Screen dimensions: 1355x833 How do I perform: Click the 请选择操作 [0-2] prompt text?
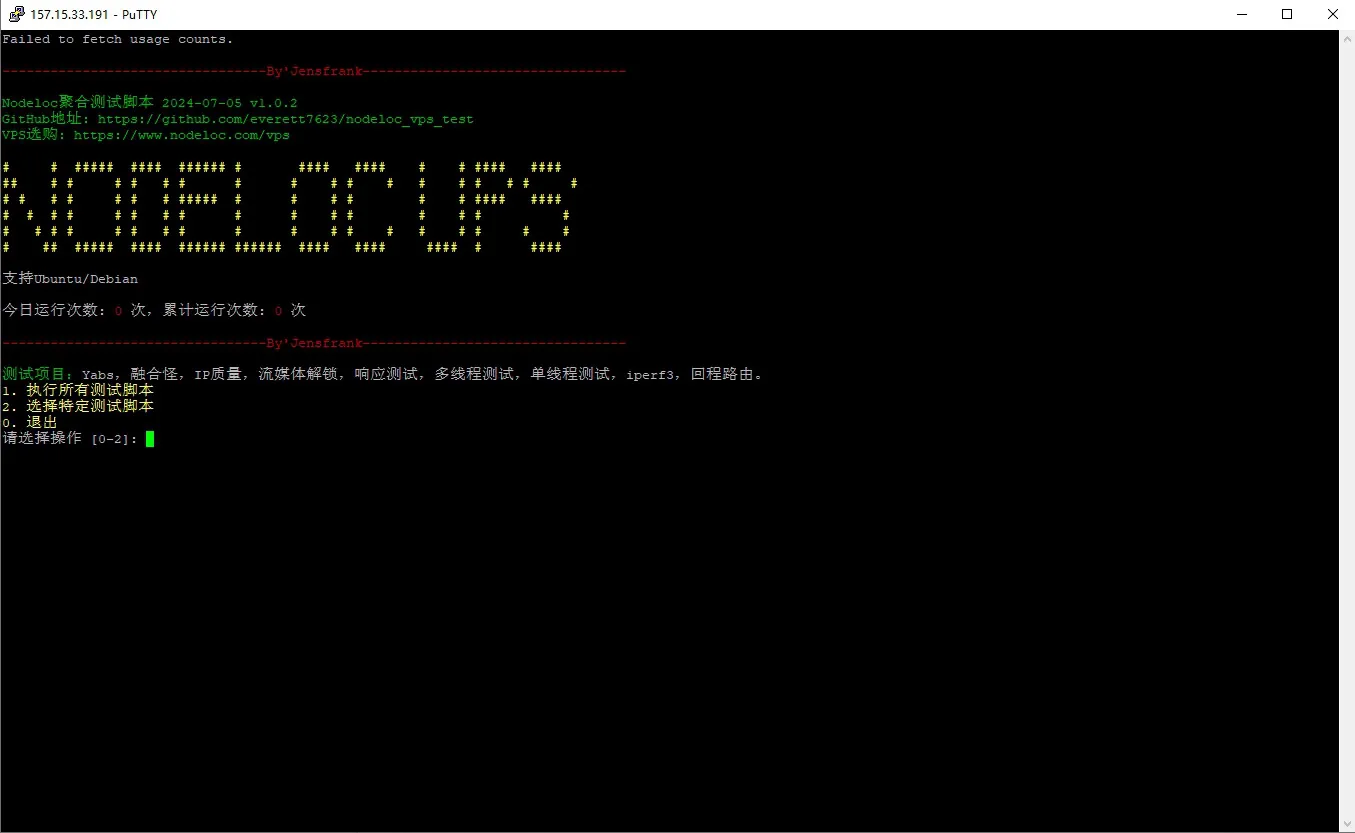point(70,438)
